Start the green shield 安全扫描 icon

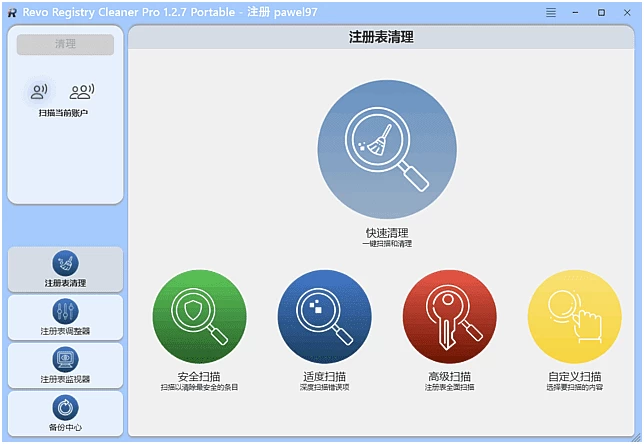(x=199, y=316)
